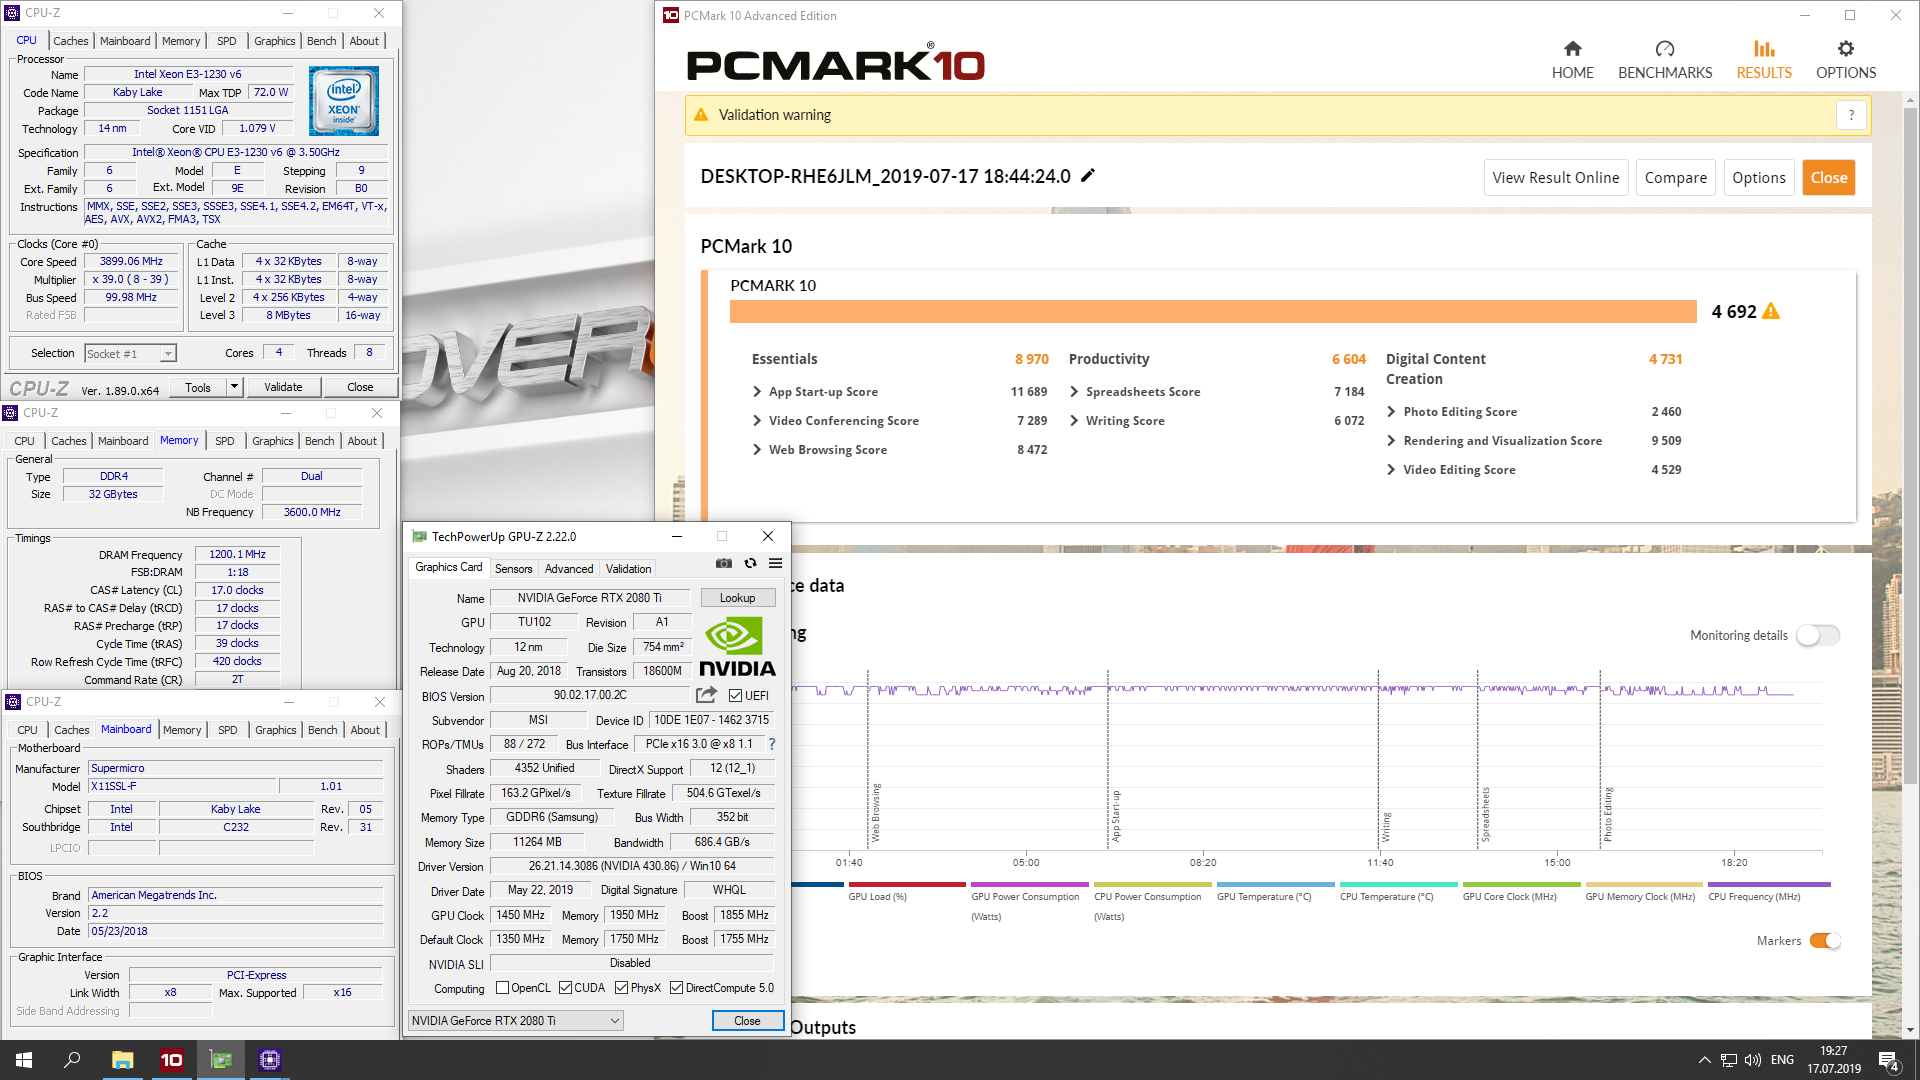Viewport: 1920px width, 1080px height.
Task: Click the Lookup button in GPU-Z
Action: click(x=737, y=598)
